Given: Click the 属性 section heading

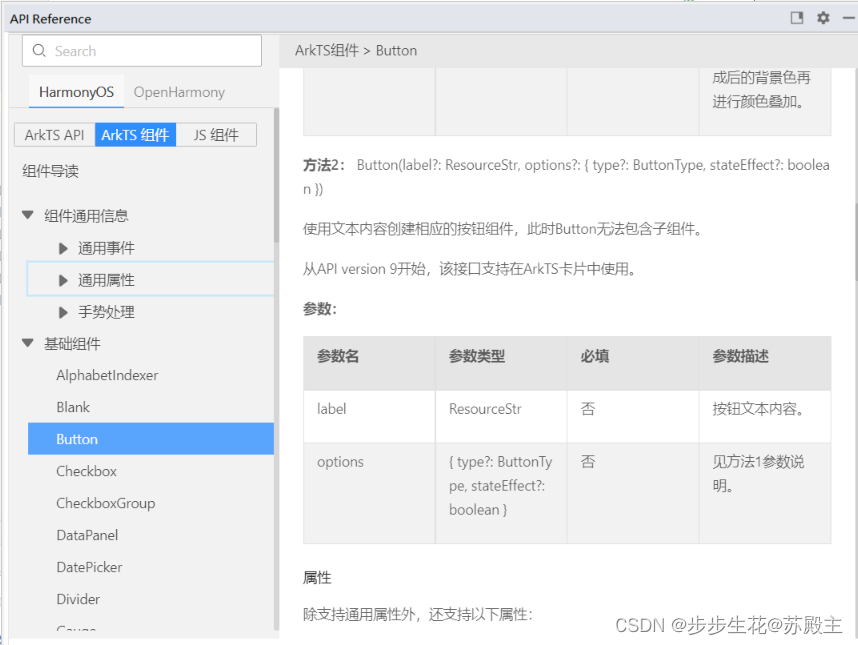Looking at the screenshot, I should 317,578.
